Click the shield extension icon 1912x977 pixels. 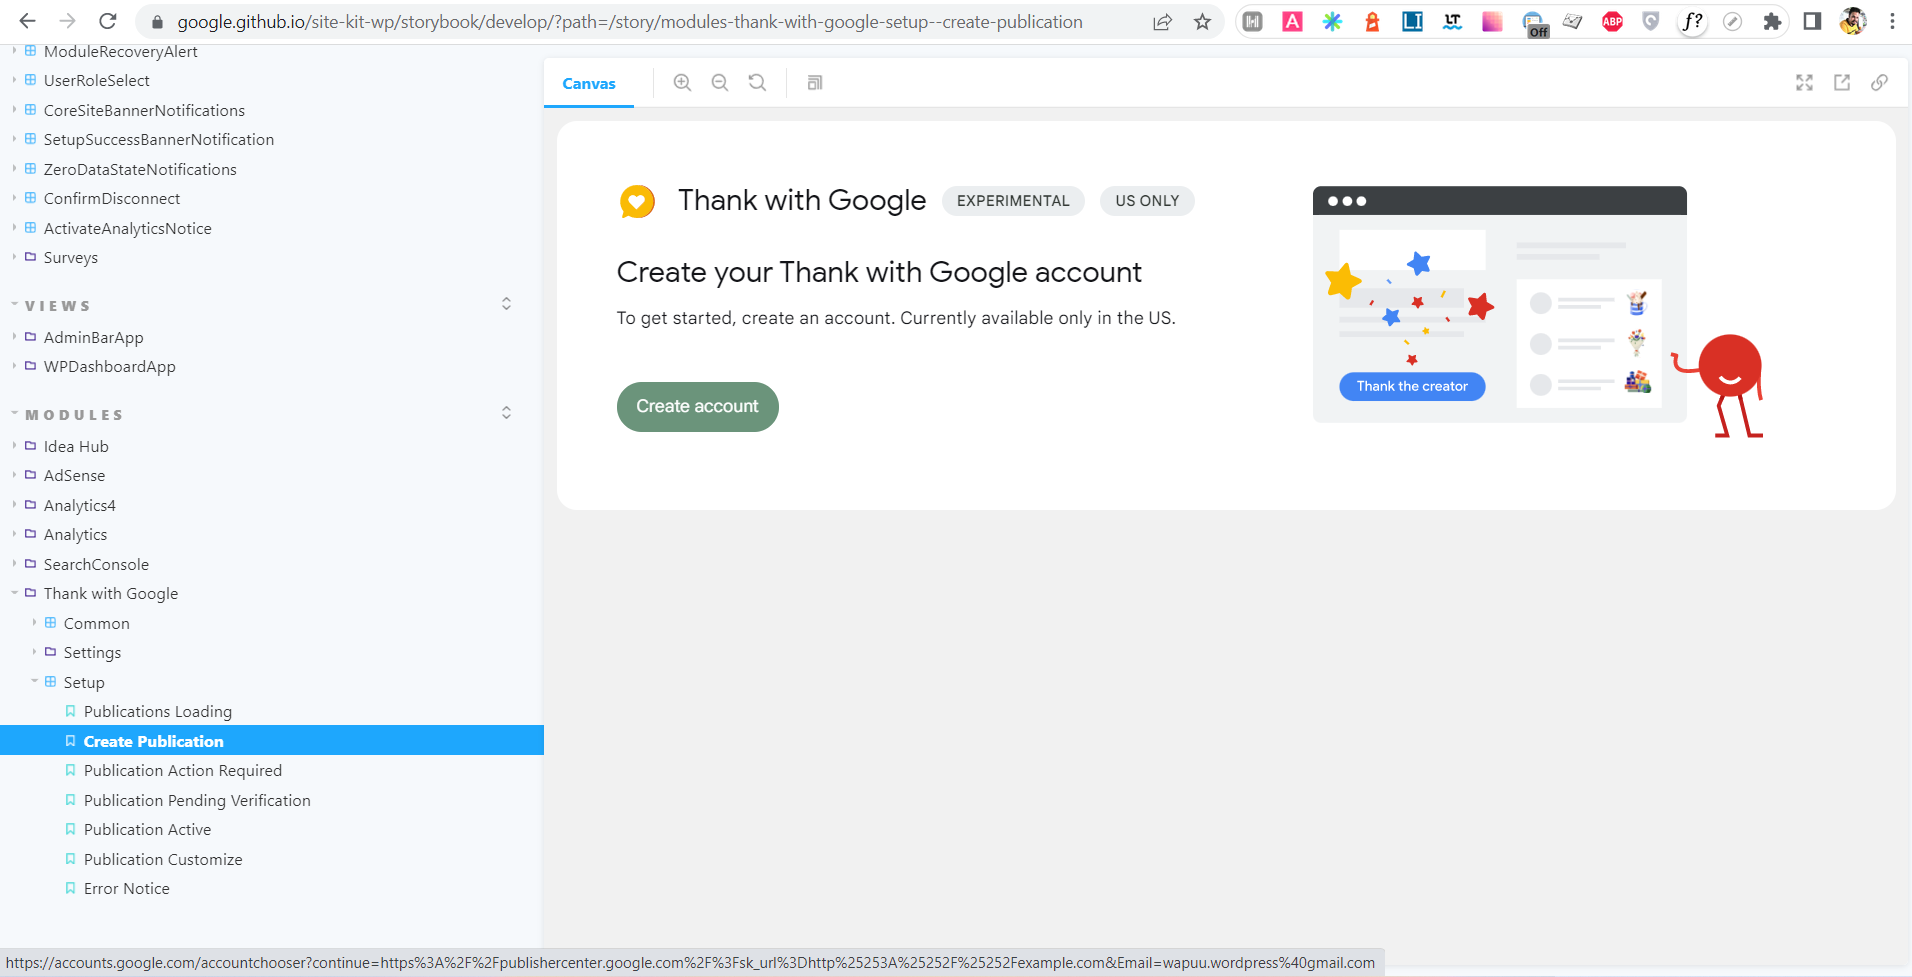(x=1651, y=22)
